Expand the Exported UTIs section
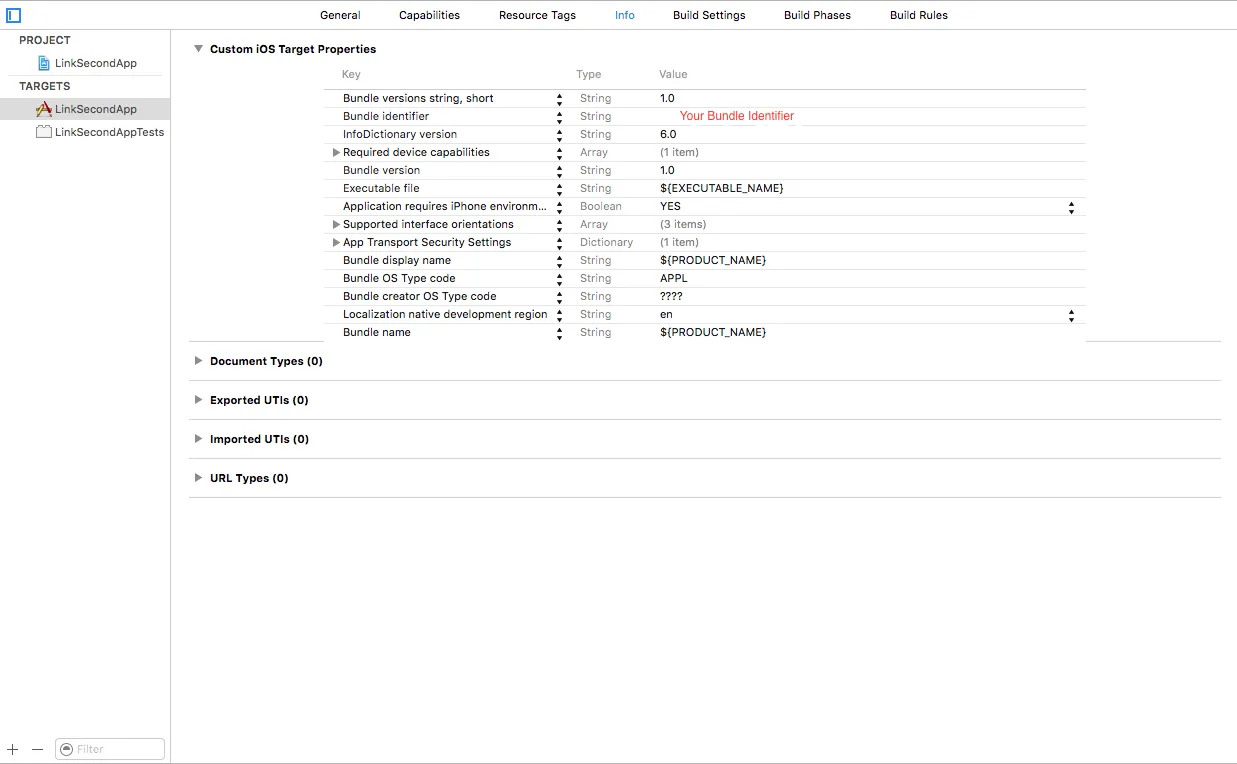Image resolution: width=1237 pixels, height=764 pixels. pyautogui.click(x=198, y=400)
